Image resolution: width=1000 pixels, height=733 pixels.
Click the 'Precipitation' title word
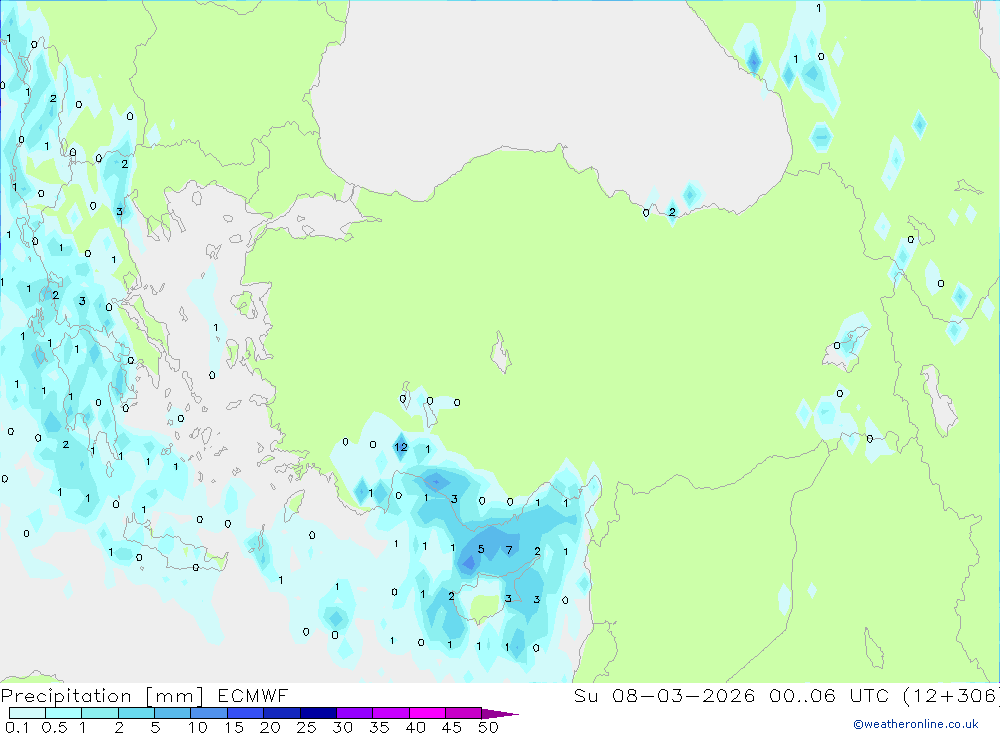[x=66, y=695]
